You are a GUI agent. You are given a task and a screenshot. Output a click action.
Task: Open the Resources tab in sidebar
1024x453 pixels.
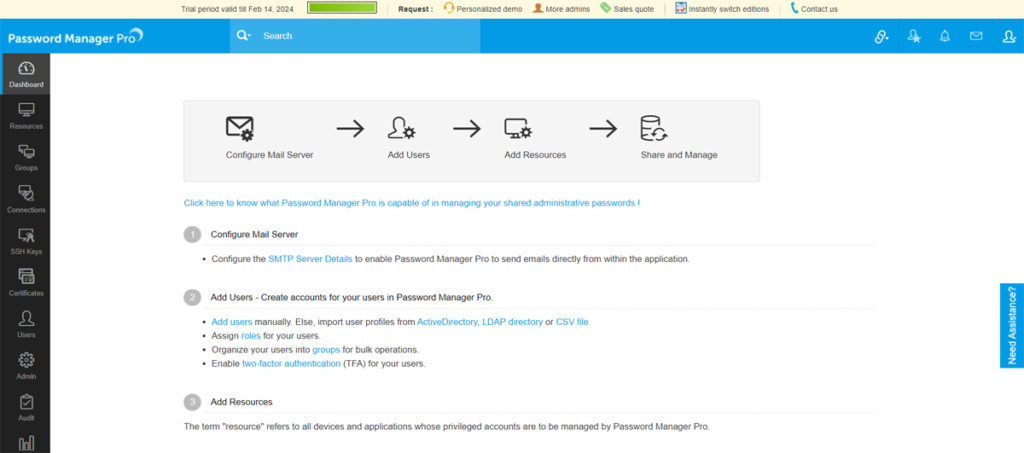click(x=26, y=115)
